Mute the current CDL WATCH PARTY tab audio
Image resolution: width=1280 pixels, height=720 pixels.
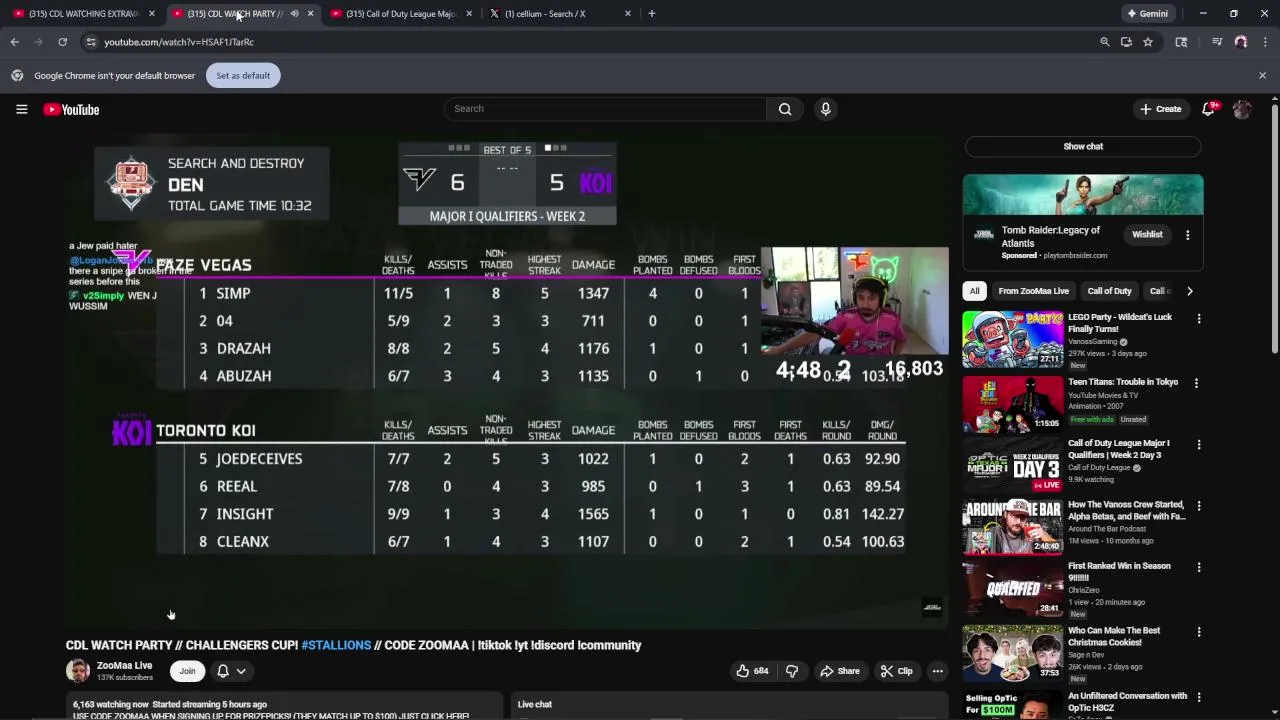click(x=294, y=13)
